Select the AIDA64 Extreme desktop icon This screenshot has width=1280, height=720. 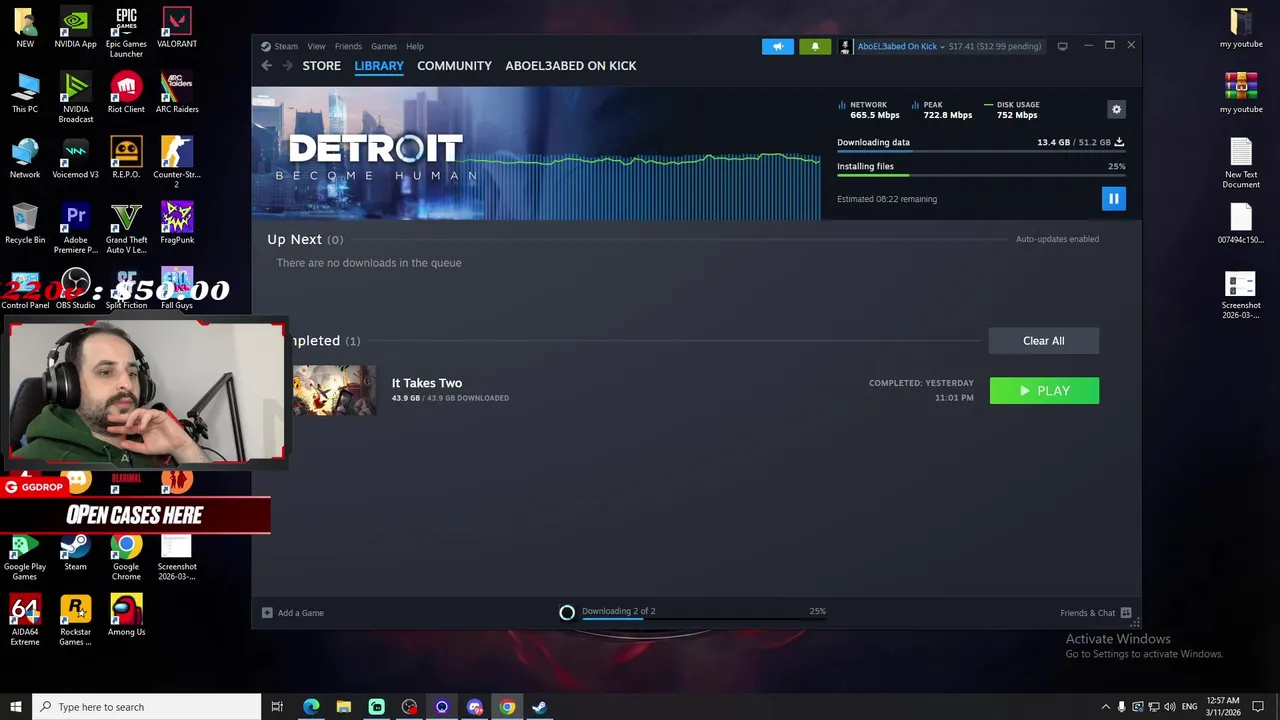[25, 621]
